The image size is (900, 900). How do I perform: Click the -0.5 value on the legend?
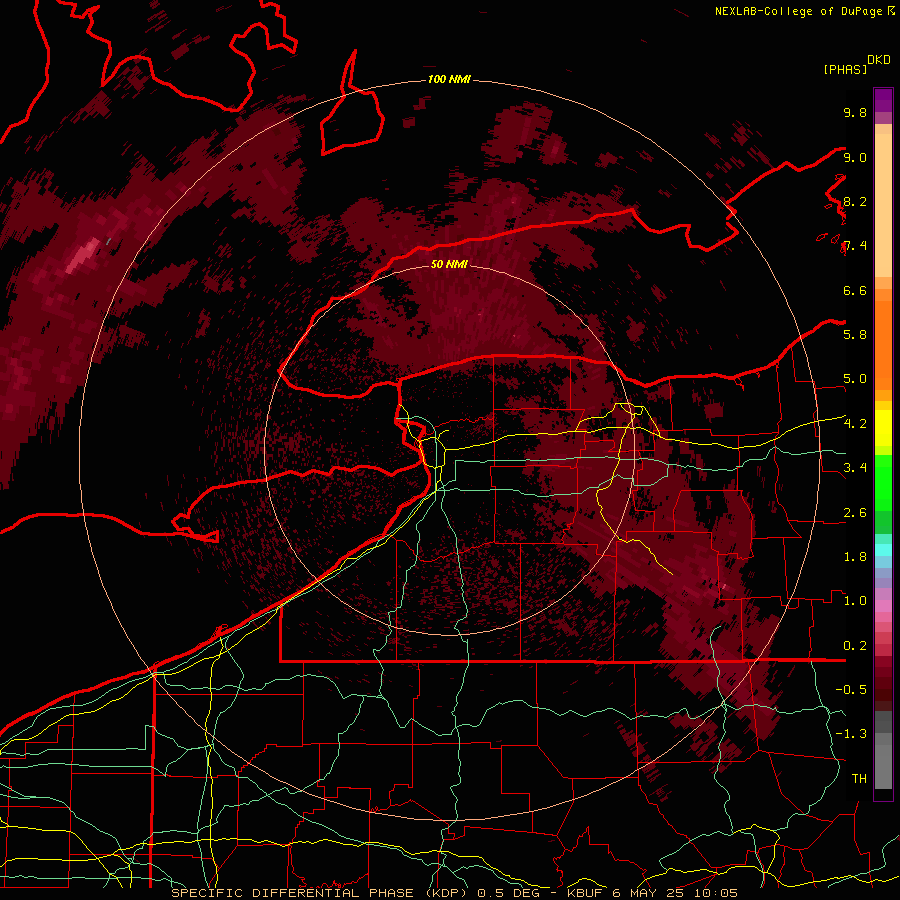click(x=851, y=690)
